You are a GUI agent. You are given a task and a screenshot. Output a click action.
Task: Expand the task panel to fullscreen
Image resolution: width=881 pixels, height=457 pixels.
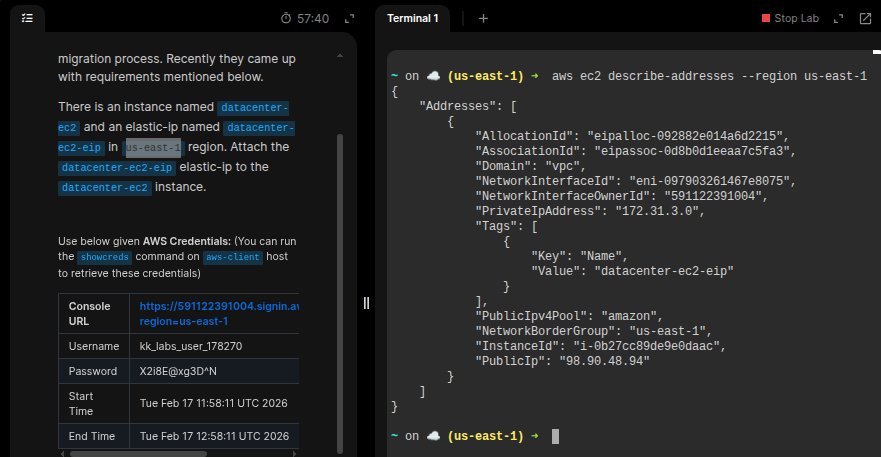coord(349,18)
